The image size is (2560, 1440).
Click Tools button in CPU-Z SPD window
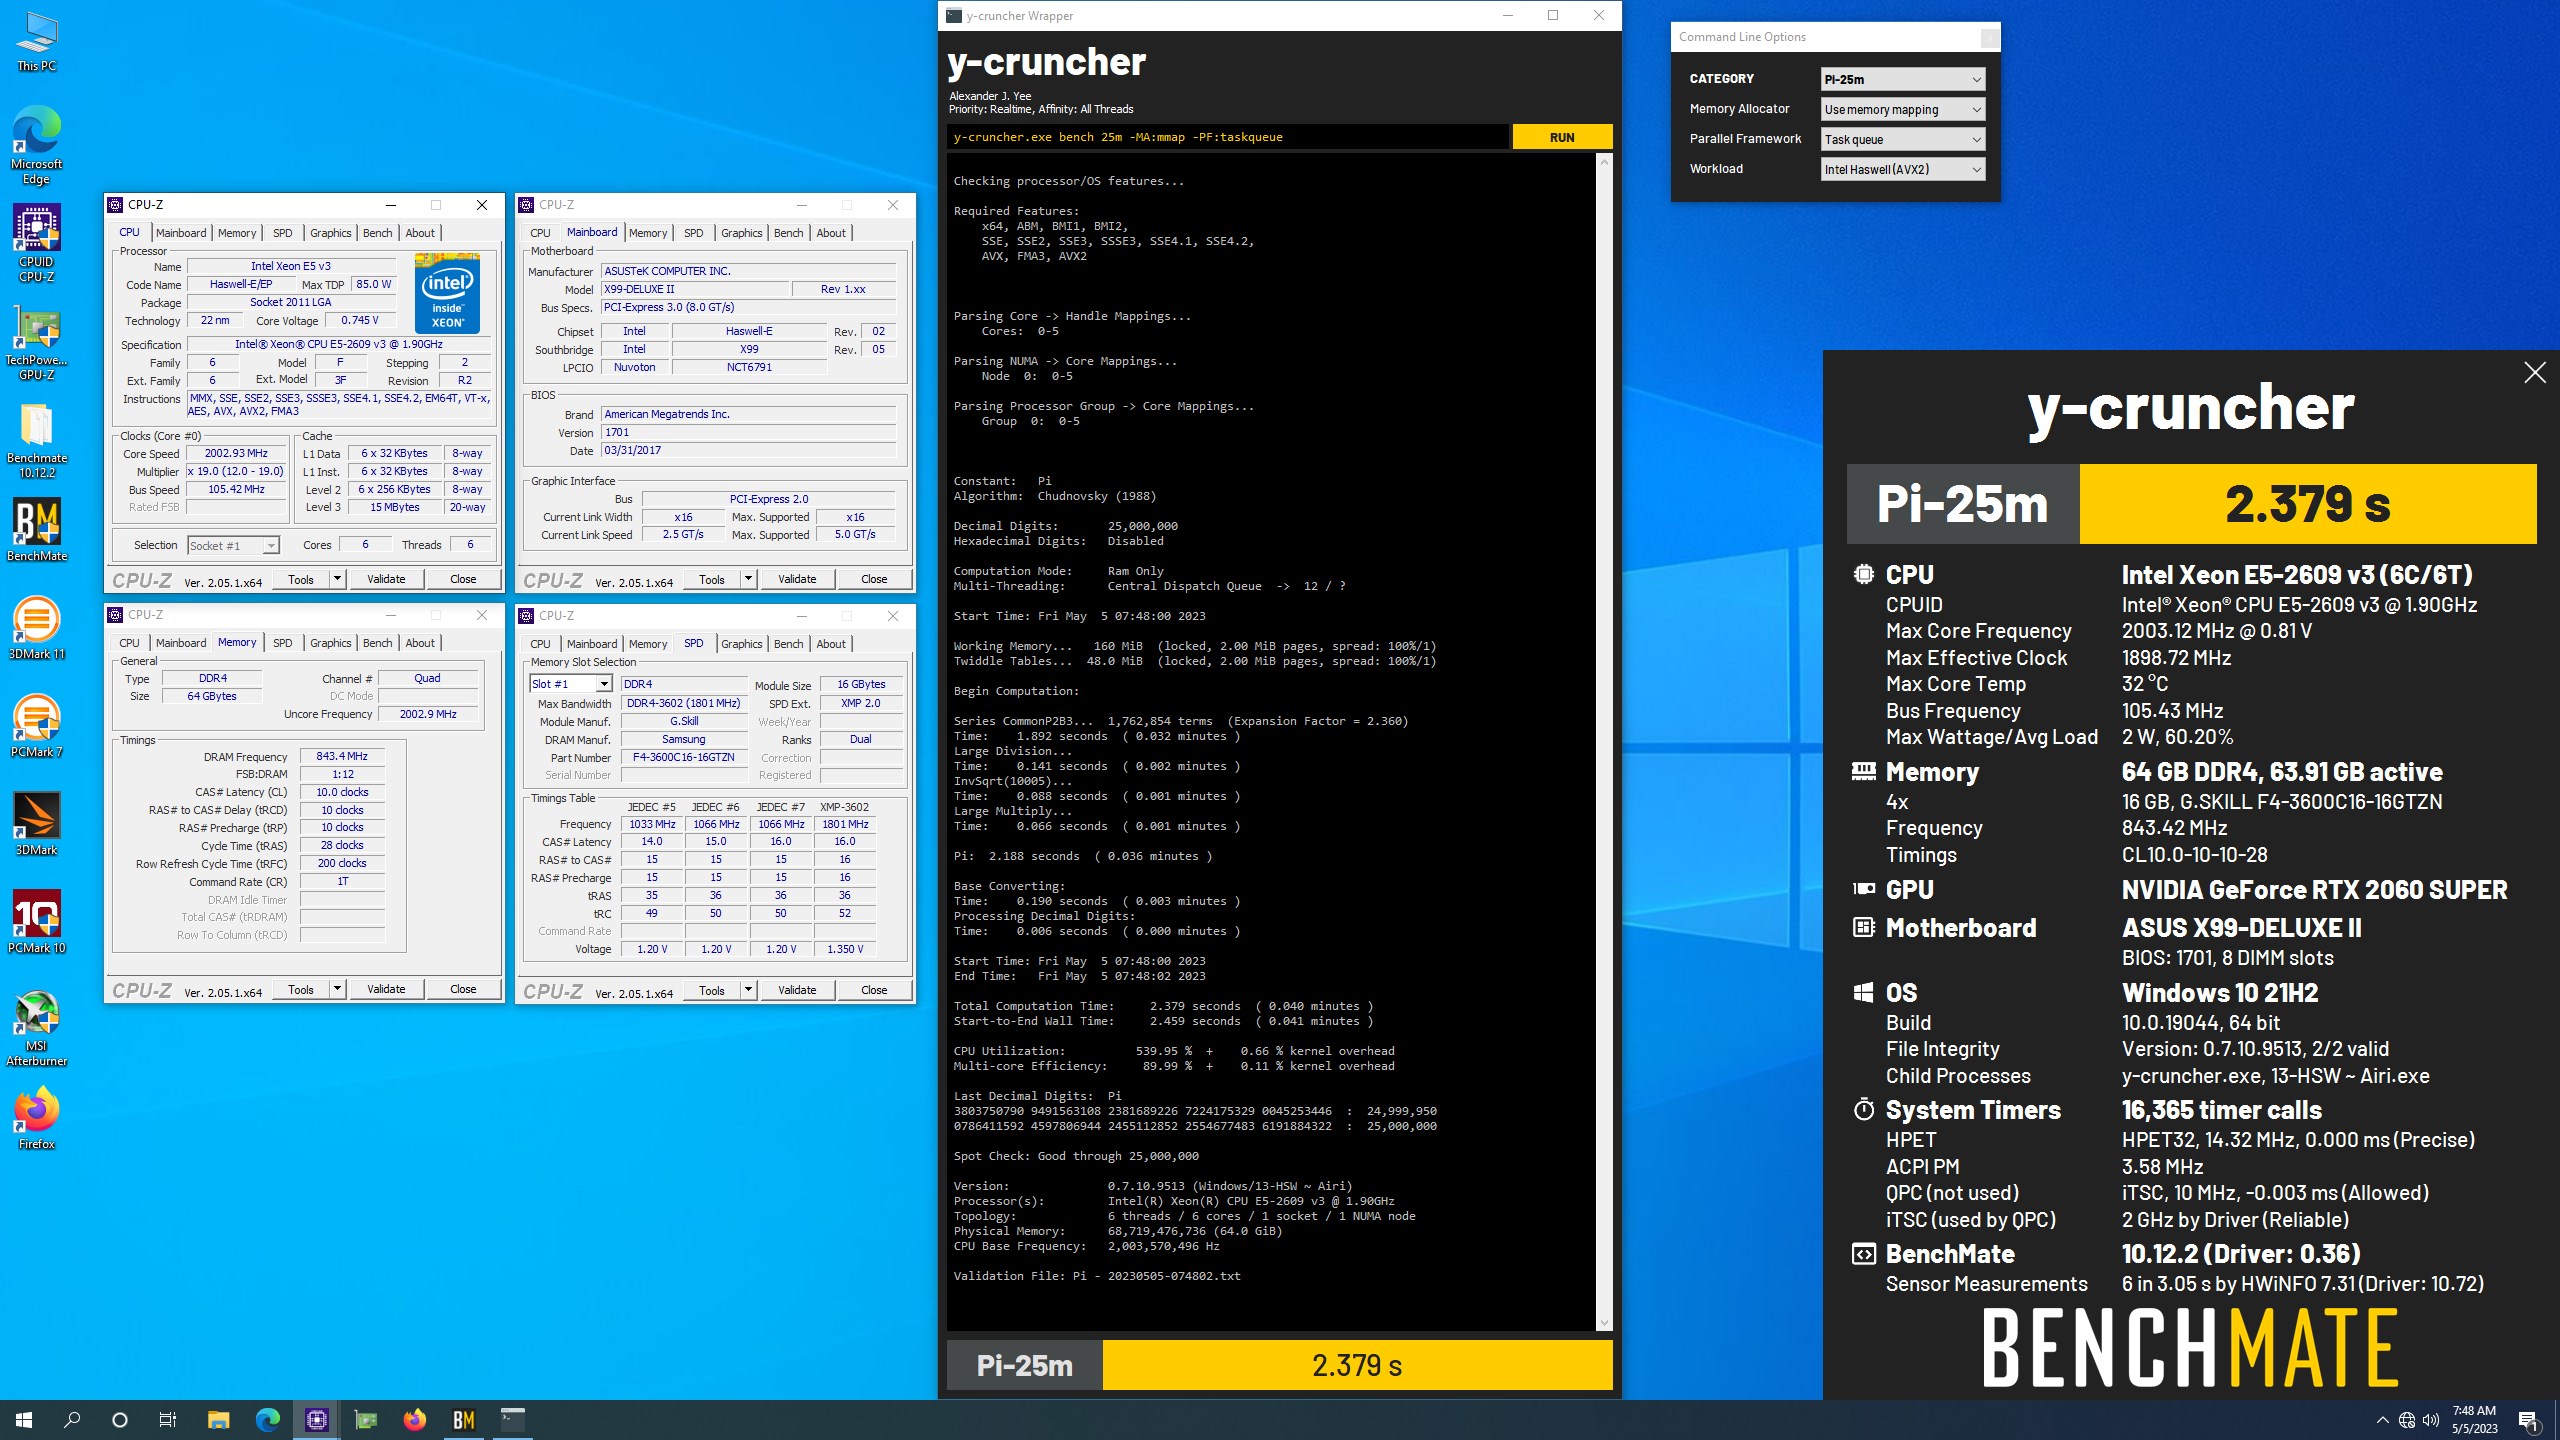[x=712, y=990]
